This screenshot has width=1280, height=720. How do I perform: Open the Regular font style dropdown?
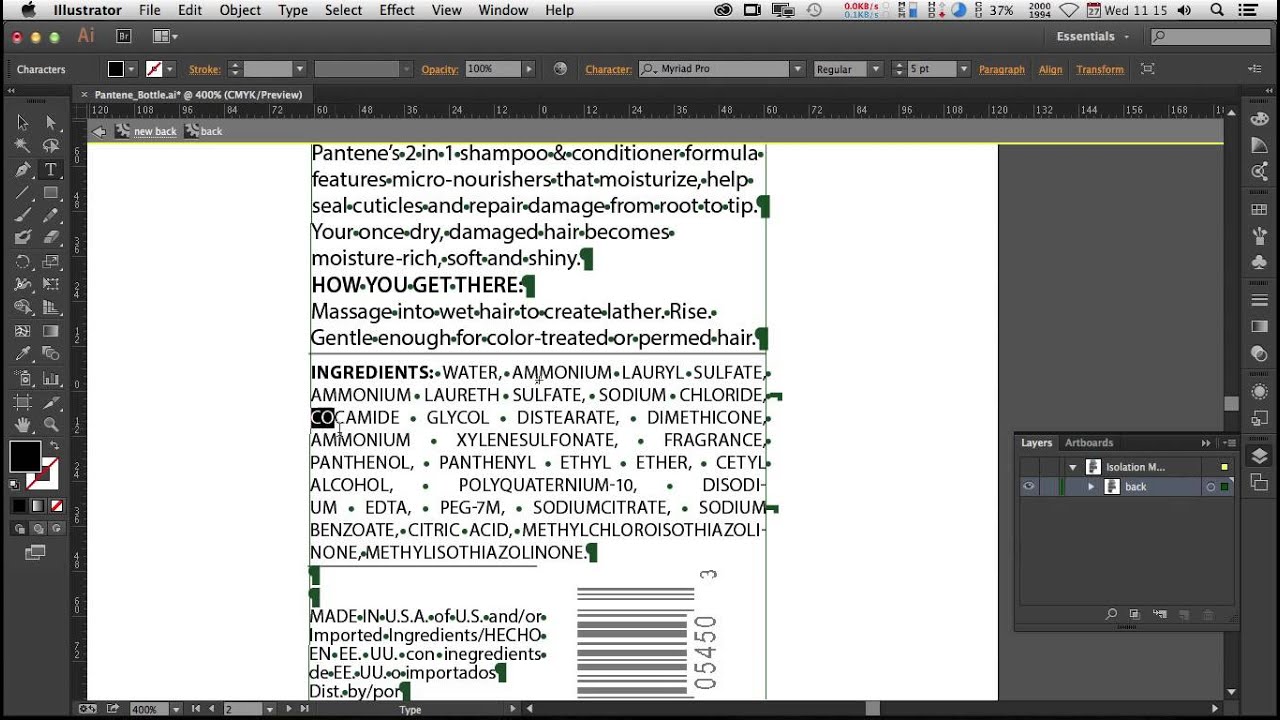[875, 69]
